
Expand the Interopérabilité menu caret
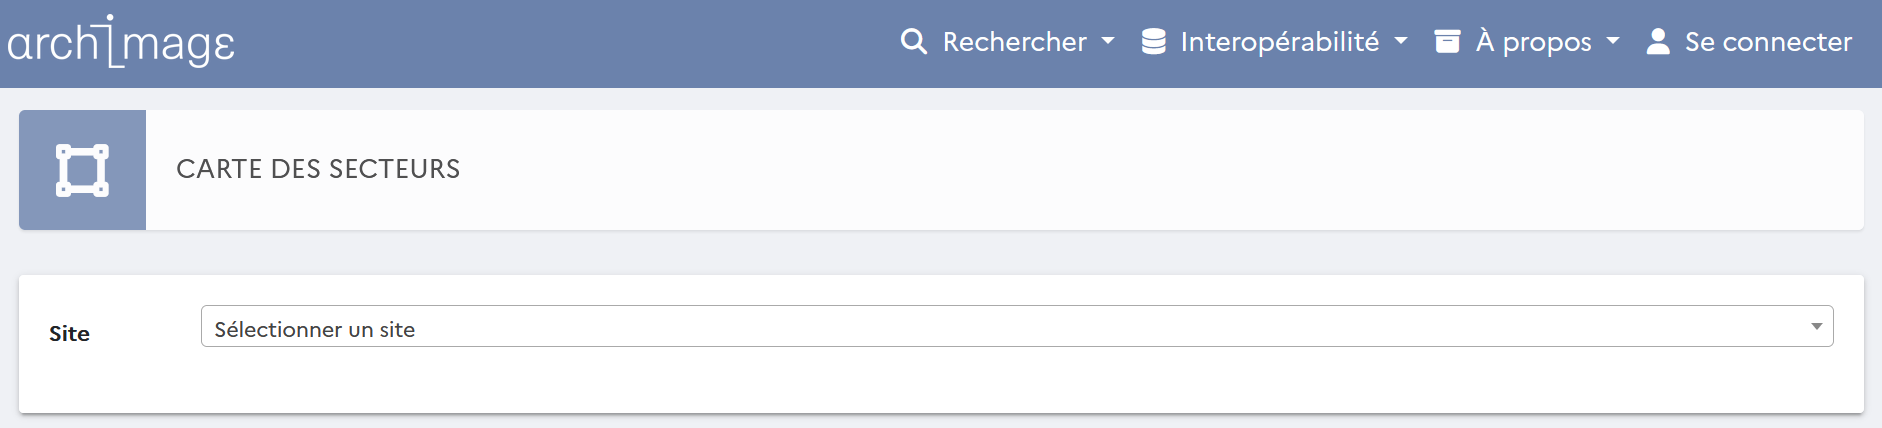click(1401, 42)
